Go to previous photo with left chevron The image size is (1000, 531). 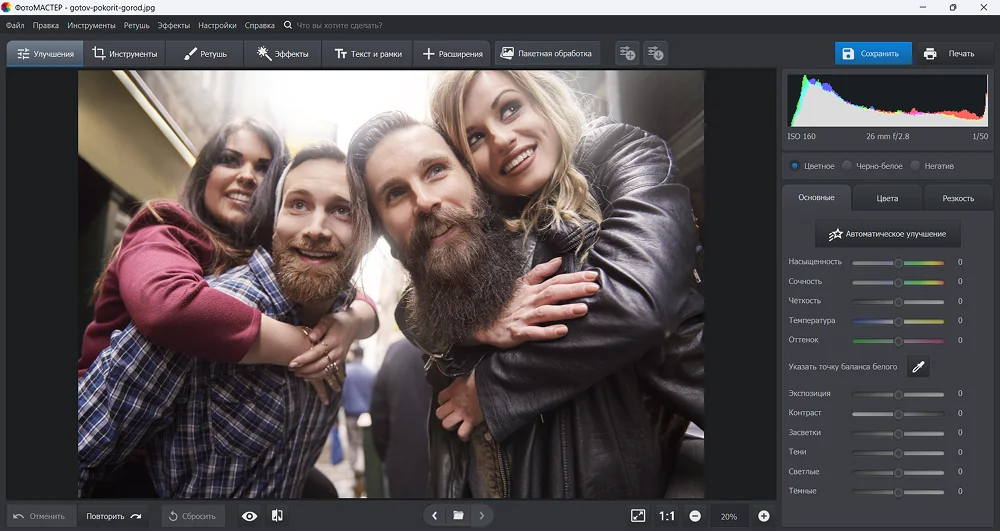(434, 516)
